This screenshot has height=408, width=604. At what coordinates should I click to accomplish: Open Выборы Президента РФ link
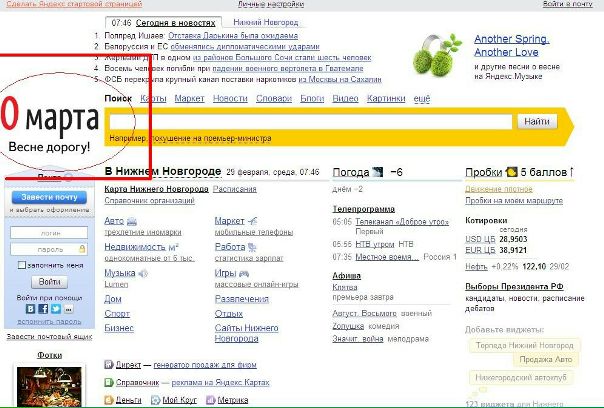click(x=514, y=287)
